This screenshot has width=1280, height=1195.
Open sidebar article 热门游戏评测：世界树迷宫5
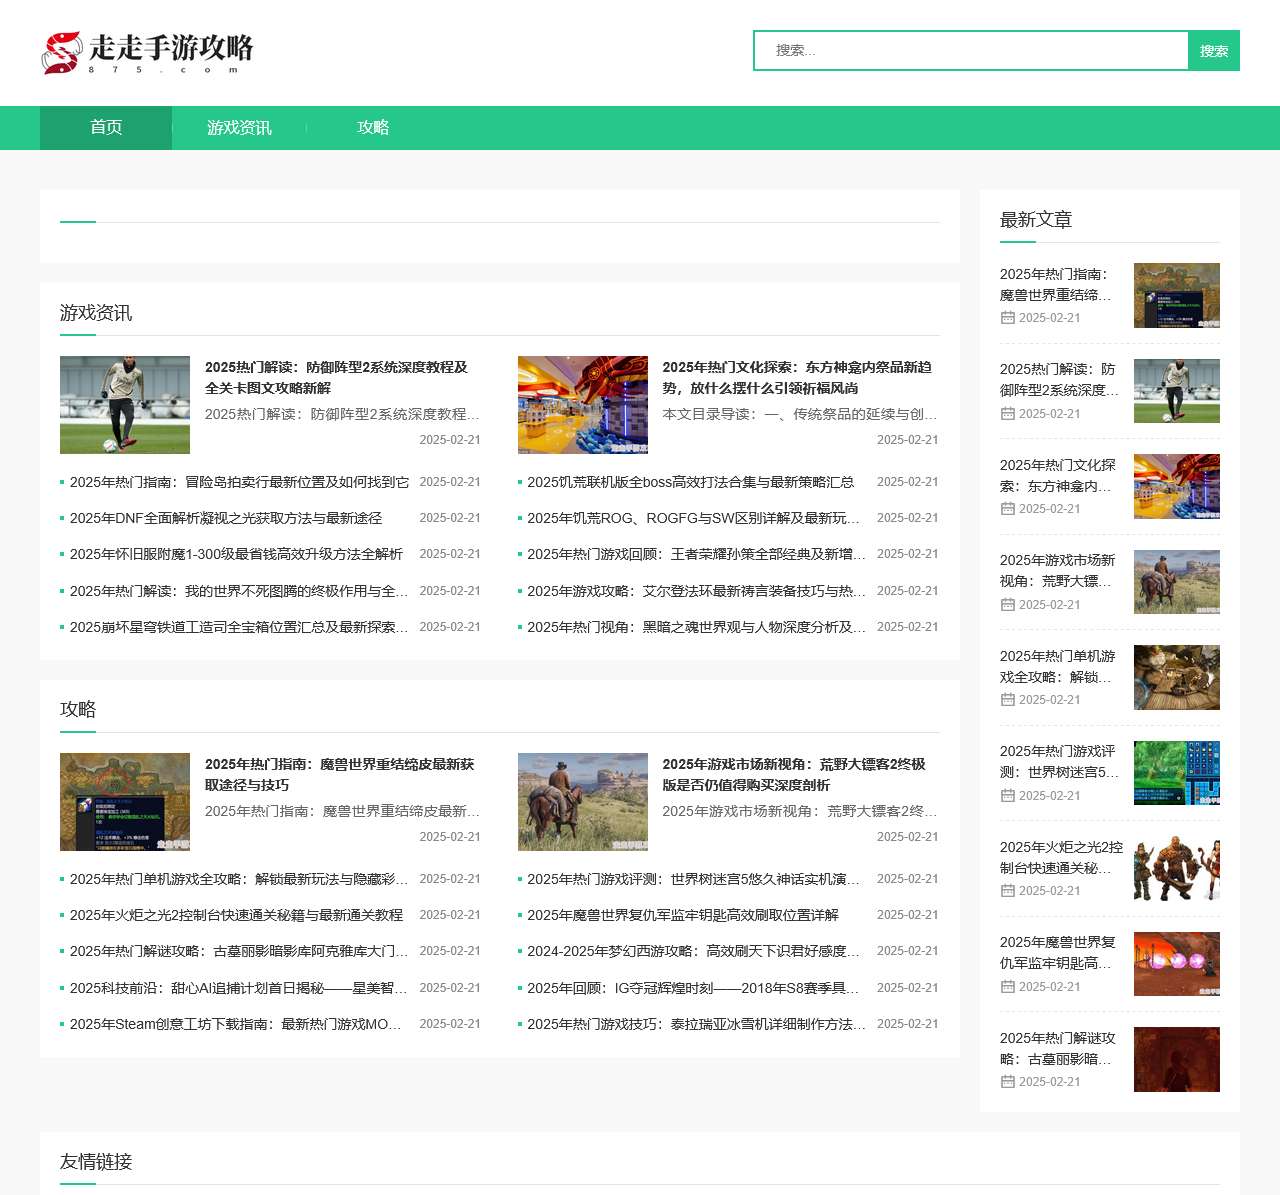click(1059, 762)
